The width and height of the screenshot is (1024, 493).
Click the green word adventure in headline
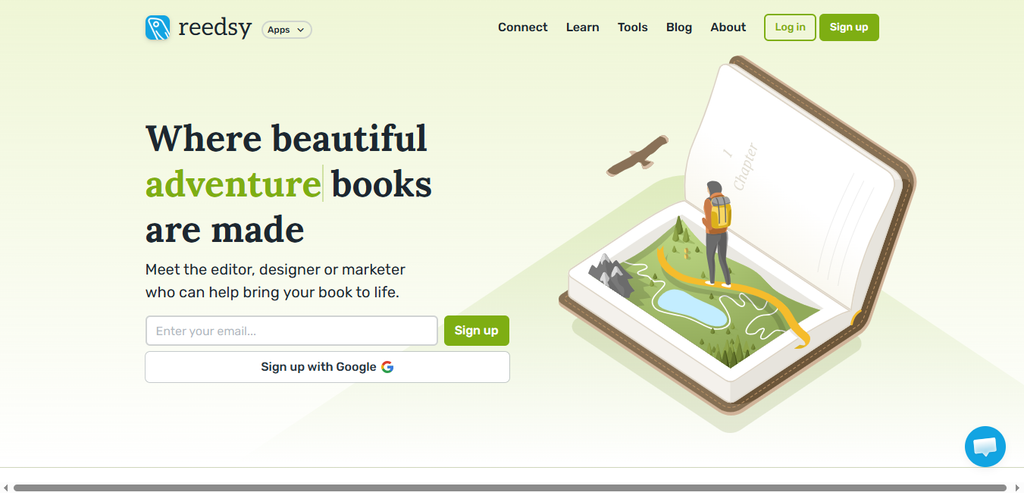[233, 184]
